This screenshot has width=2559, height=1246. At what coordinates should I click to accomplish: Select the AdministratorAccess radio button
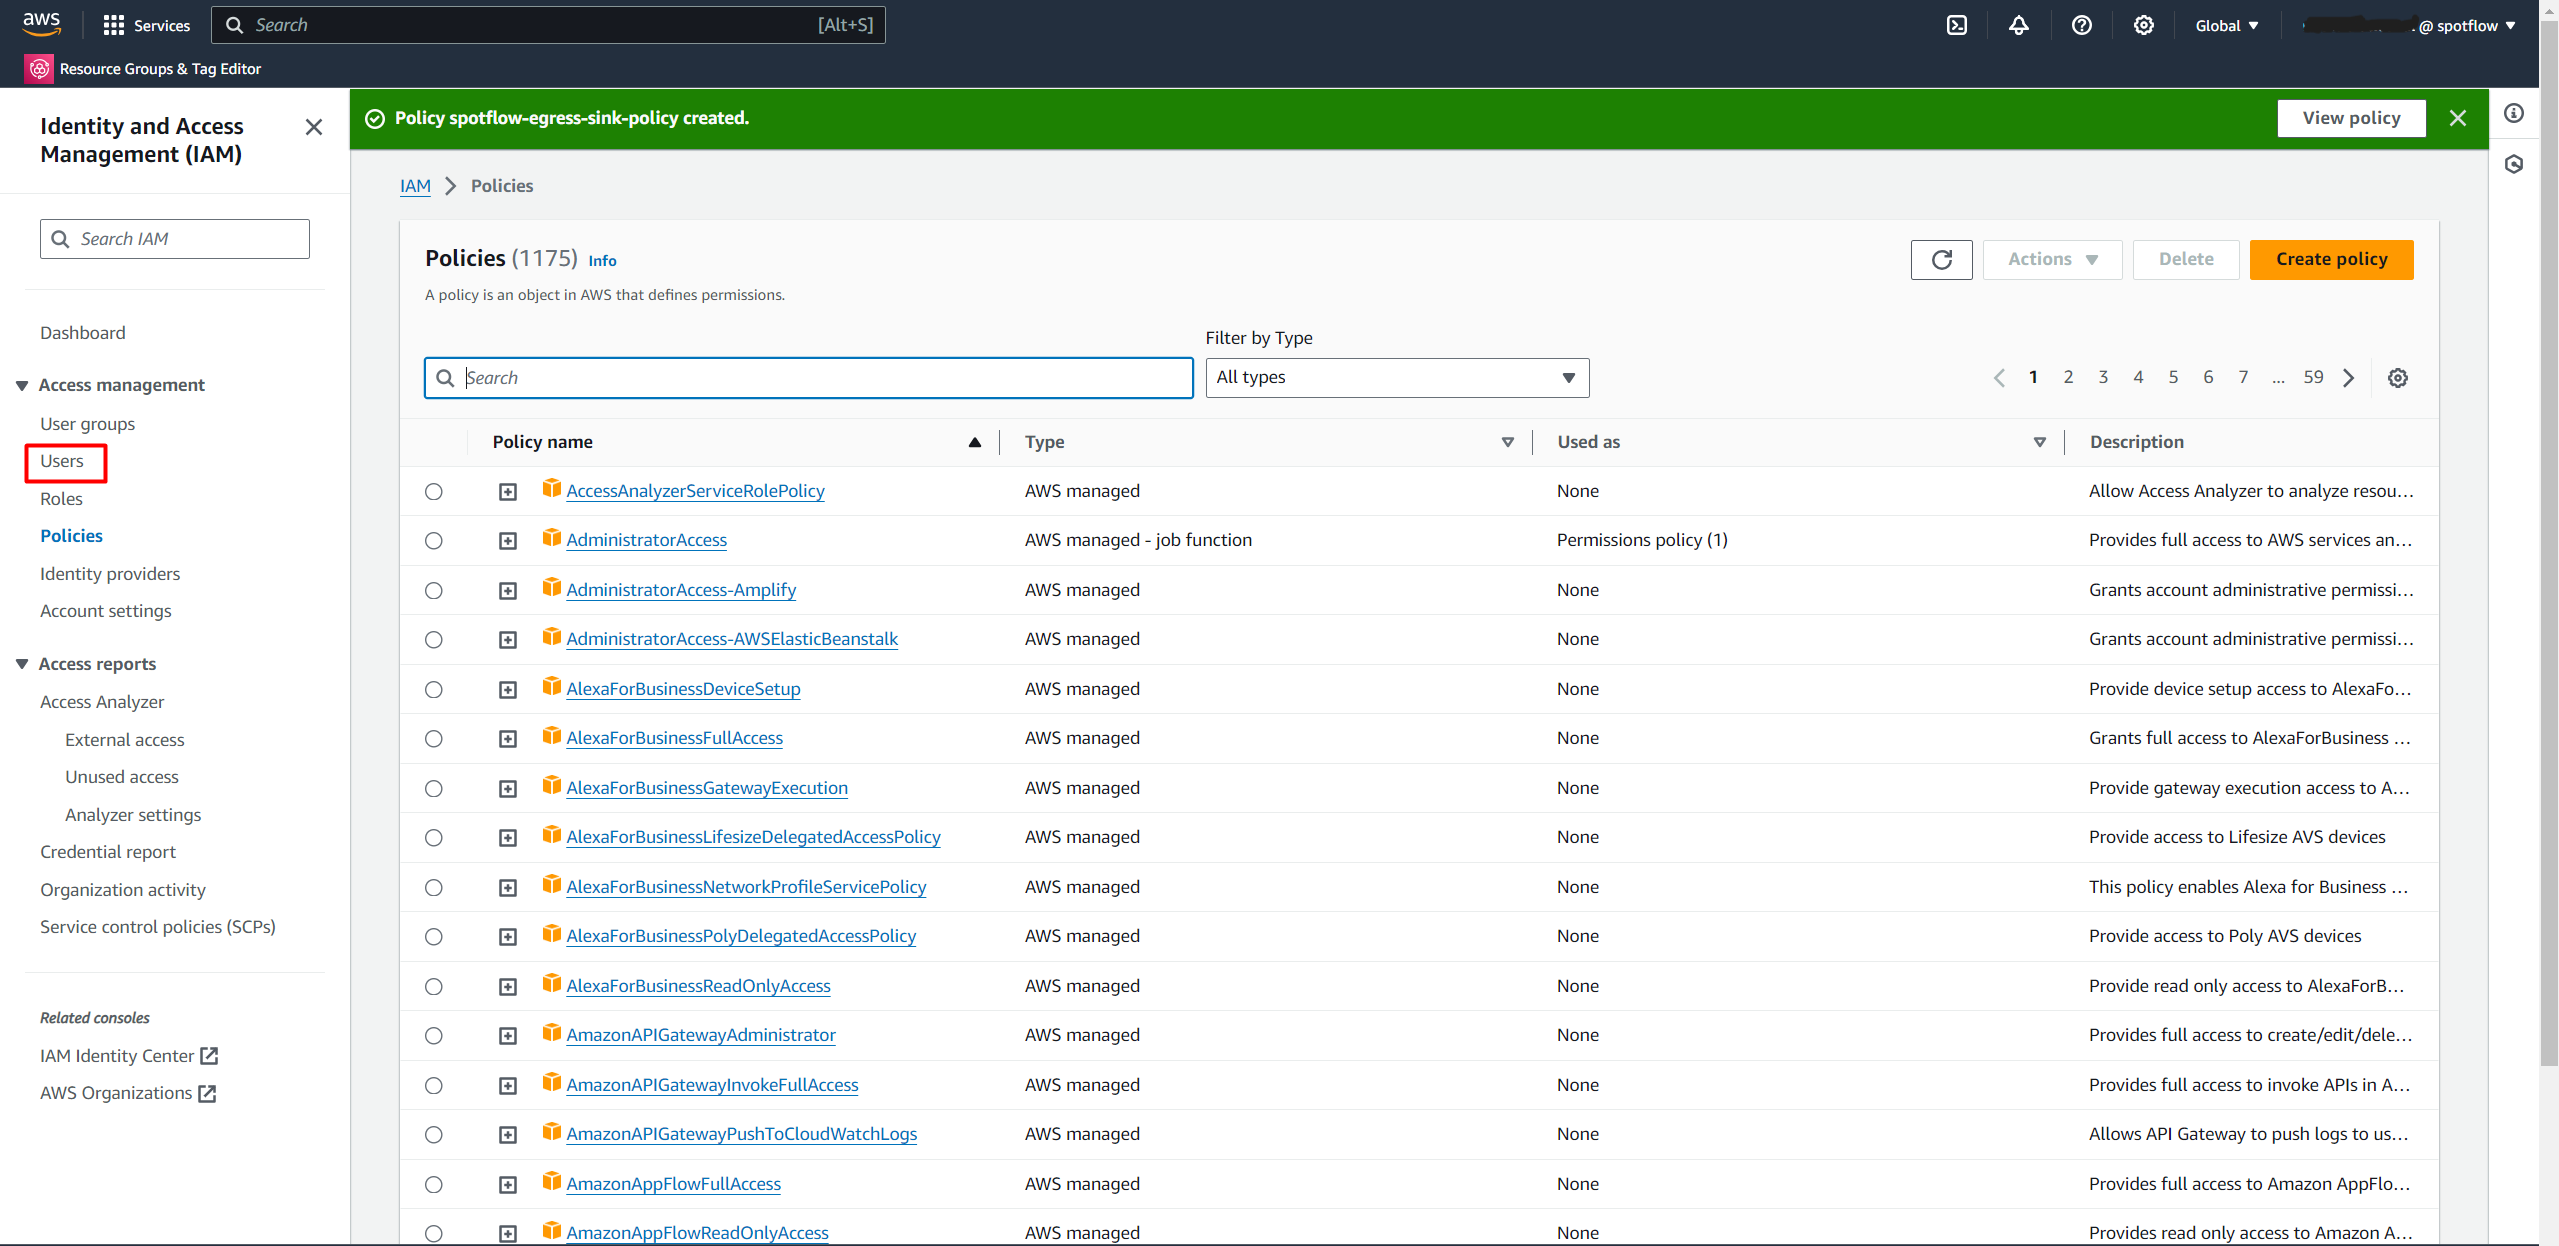(433, 541)
